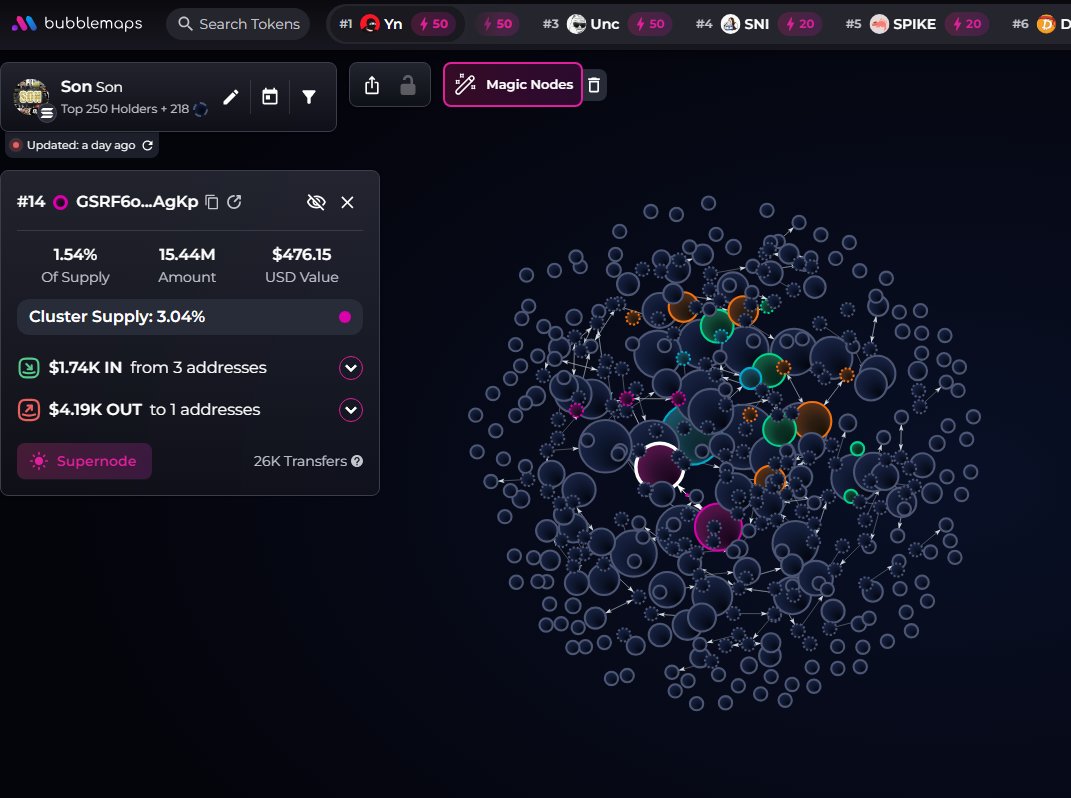Open the Search Tokens field
Screen dimensions: 1071x798
pos(238,24)
